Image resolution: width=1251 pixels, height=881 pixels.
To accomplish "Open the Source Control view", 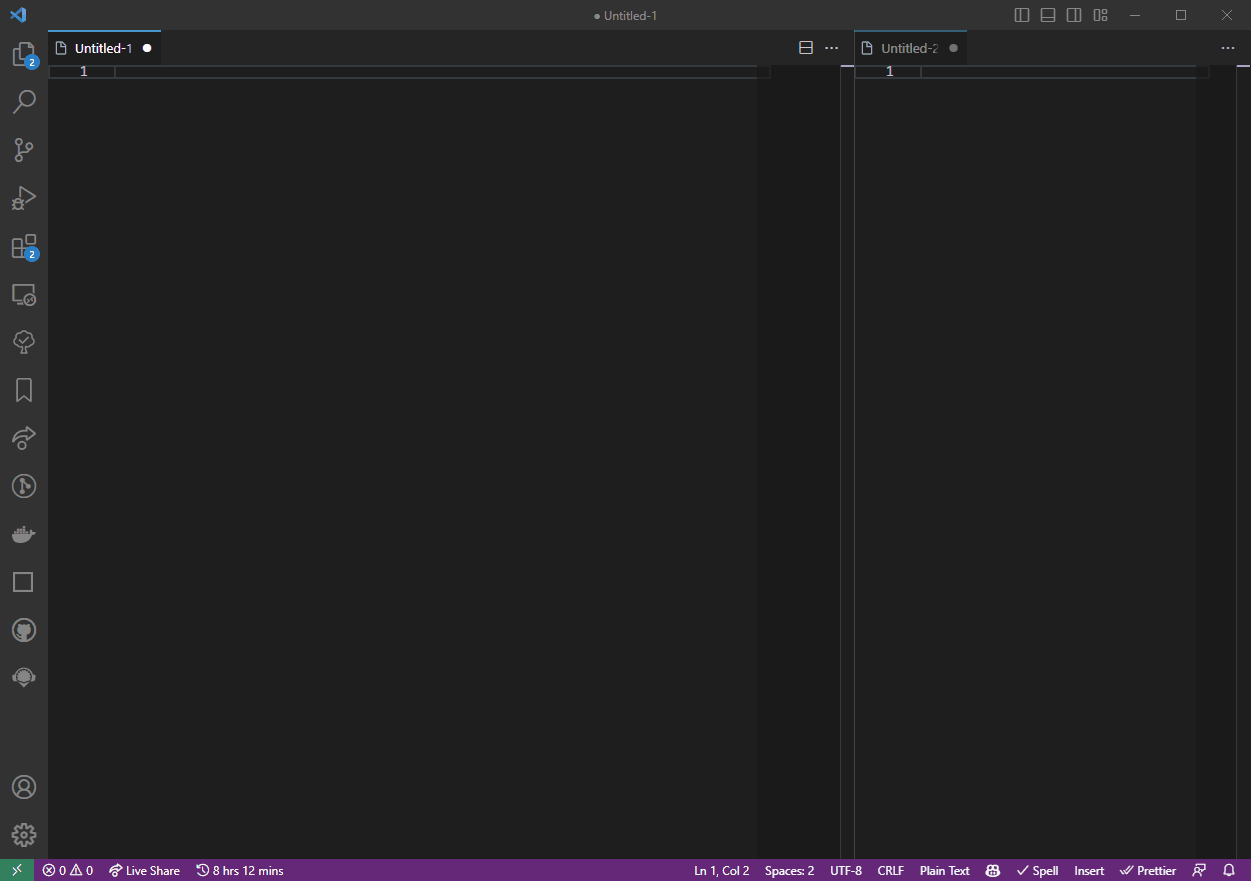I will pos(24,149).
